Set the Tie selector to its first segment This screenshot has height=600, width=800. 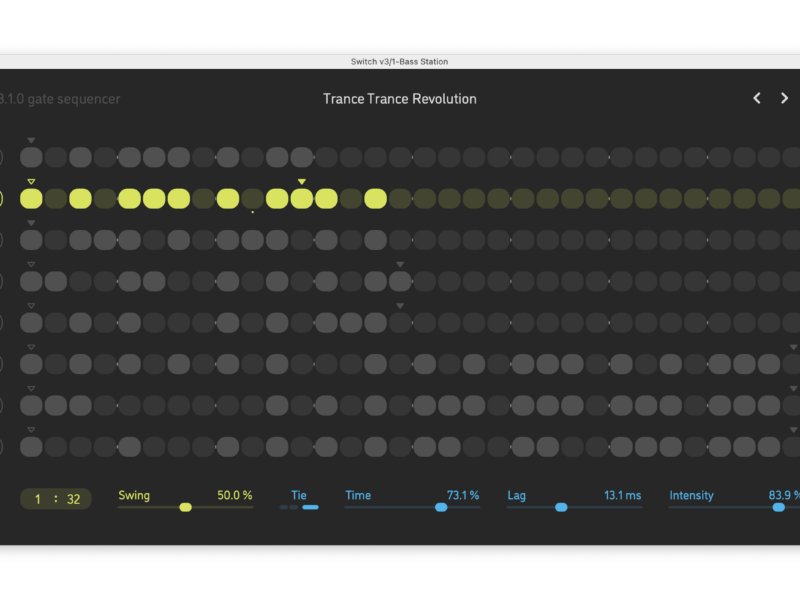pyautogui.click(x=284, y=507)
